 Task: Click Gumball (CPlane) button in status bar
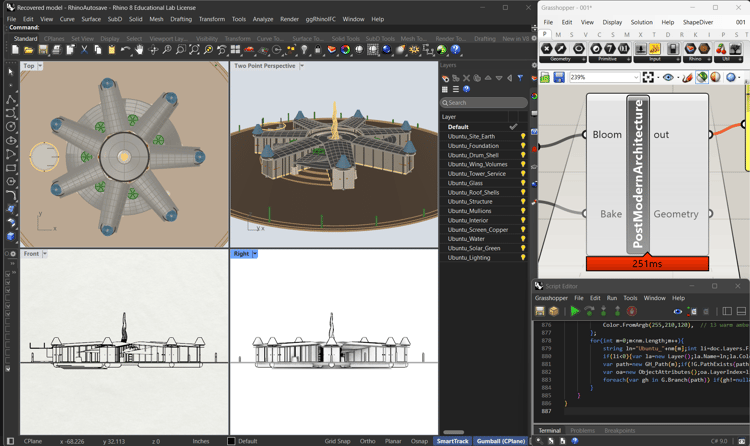[501, 441]
